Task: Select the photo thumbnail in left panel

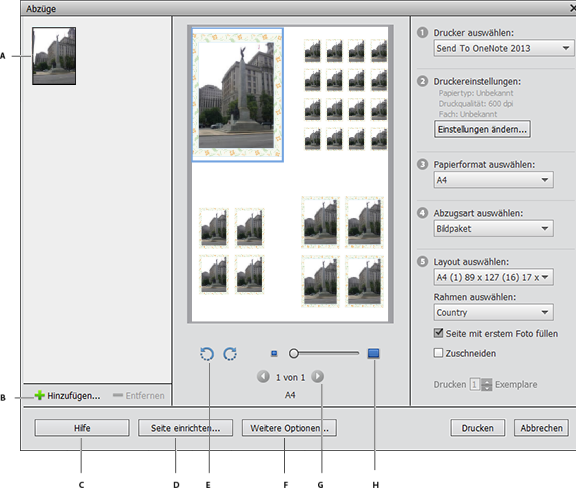Action: click(54, 56)
